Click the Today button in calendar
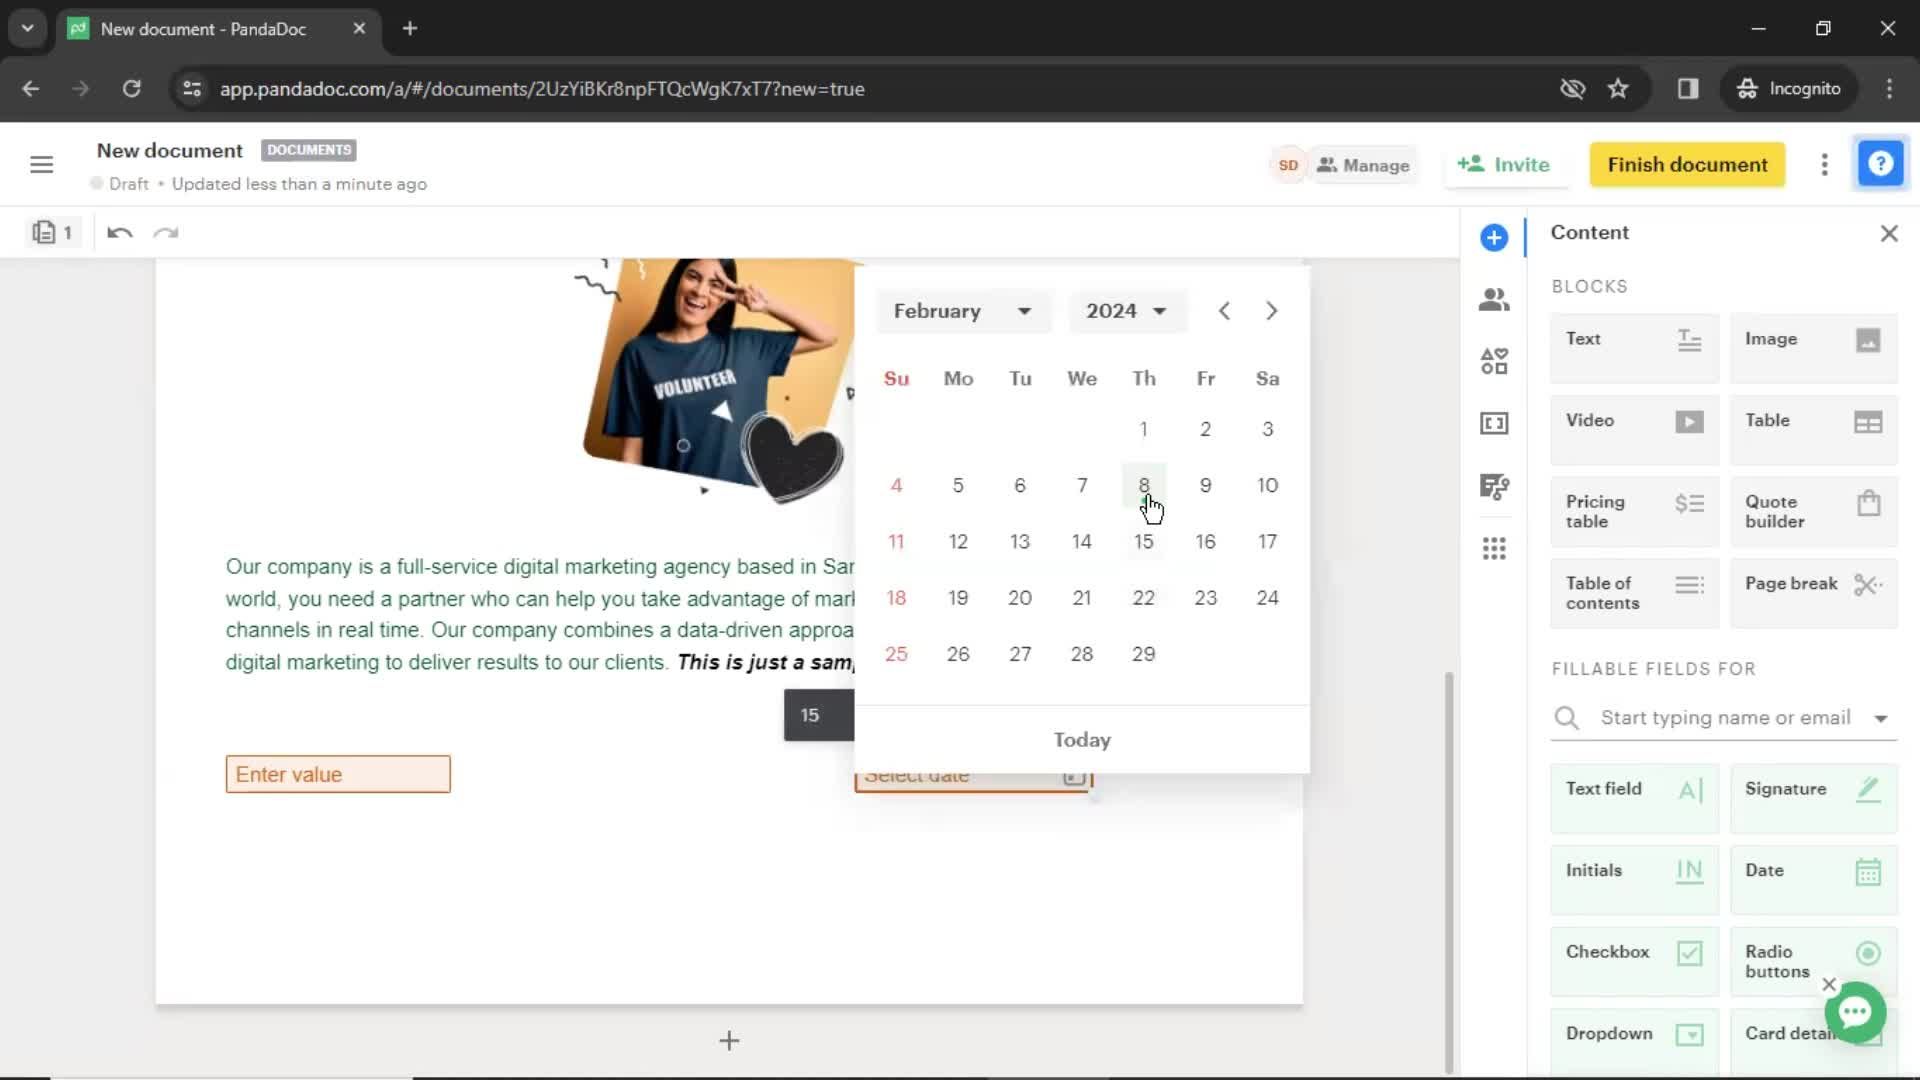Screen dimensions: 1920x1080 click(1081, 738)
